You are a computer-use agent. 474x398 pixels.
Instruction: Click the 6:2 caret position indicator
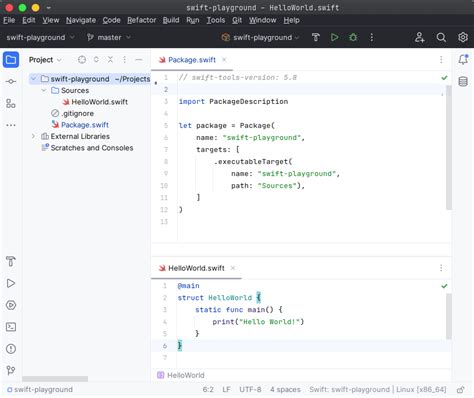pyautogui.click(x=208, y=389)
